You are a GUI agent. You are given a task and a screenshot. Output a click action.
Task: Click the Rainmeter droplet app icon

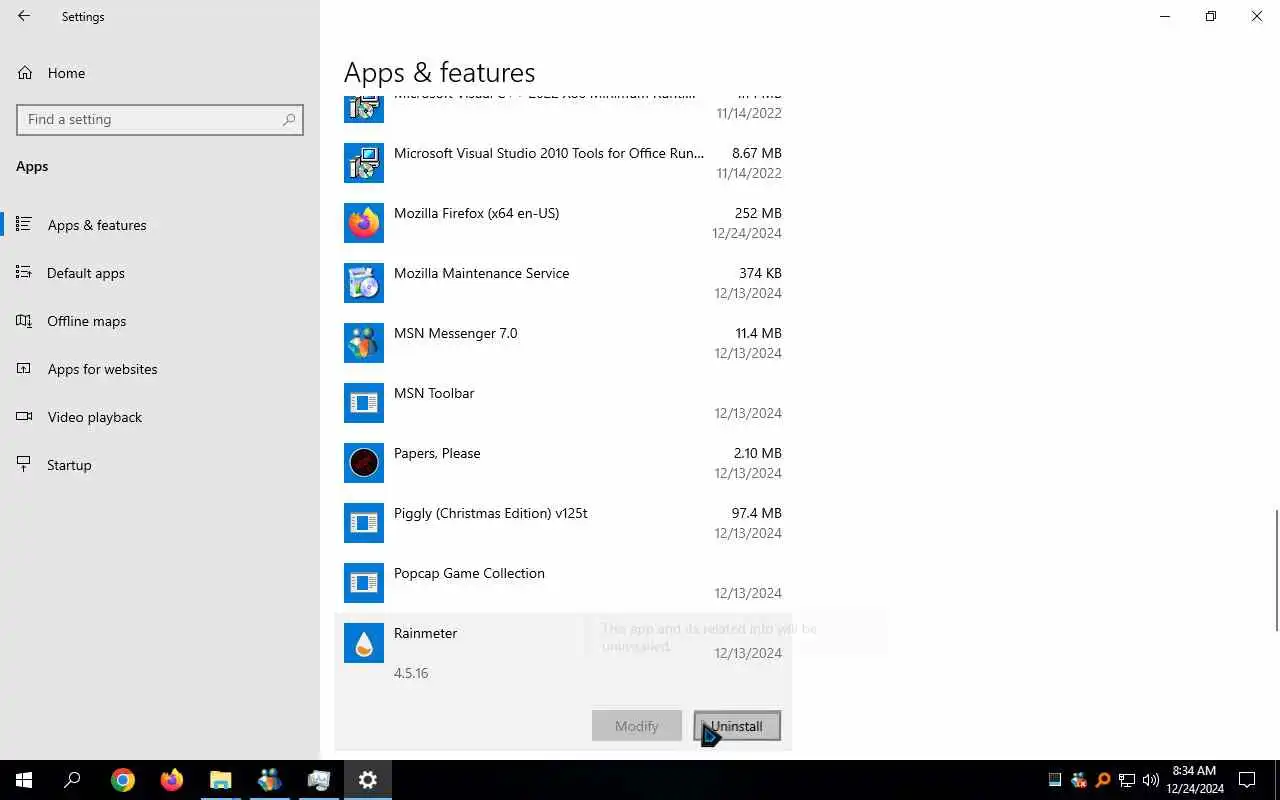(x=364, y=643)
